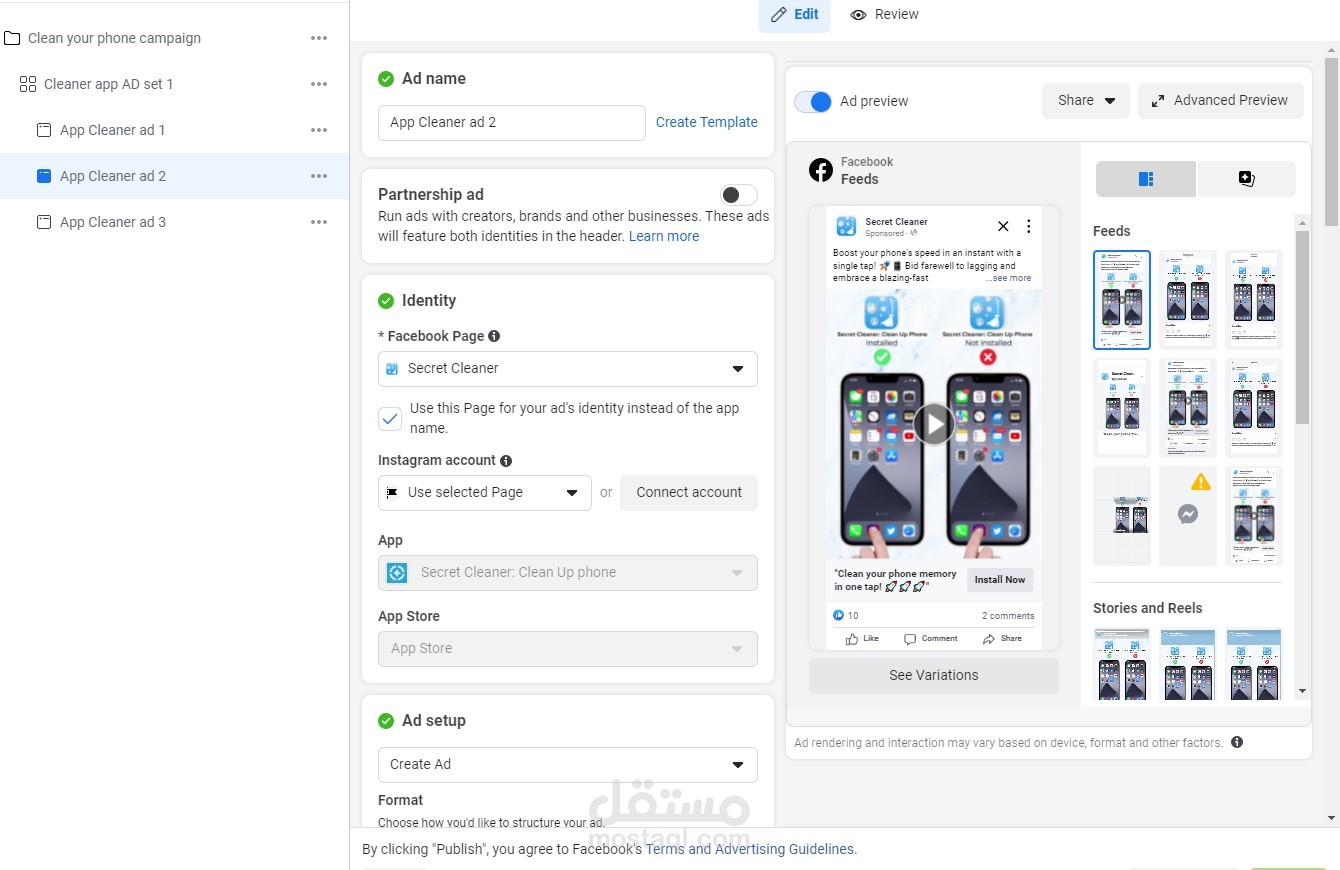Open the Learn more link
The image size is (1340, 870).
664,236
